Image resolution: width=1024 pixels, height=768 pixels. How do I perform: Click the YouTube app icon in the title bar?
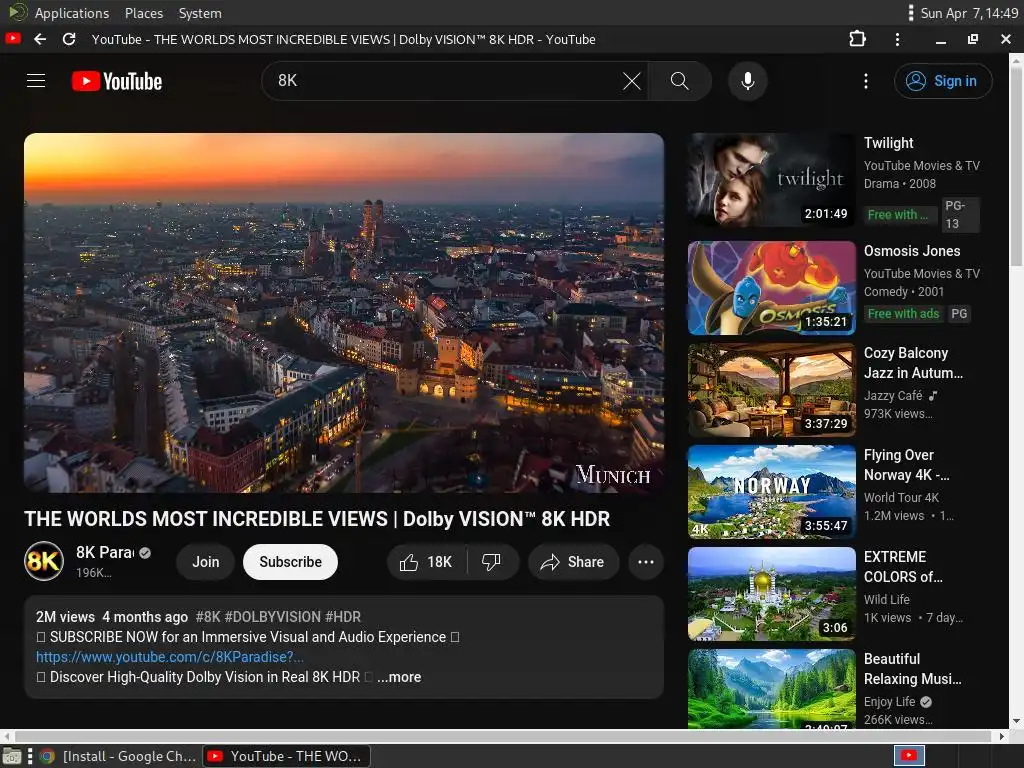pos(12,39)
